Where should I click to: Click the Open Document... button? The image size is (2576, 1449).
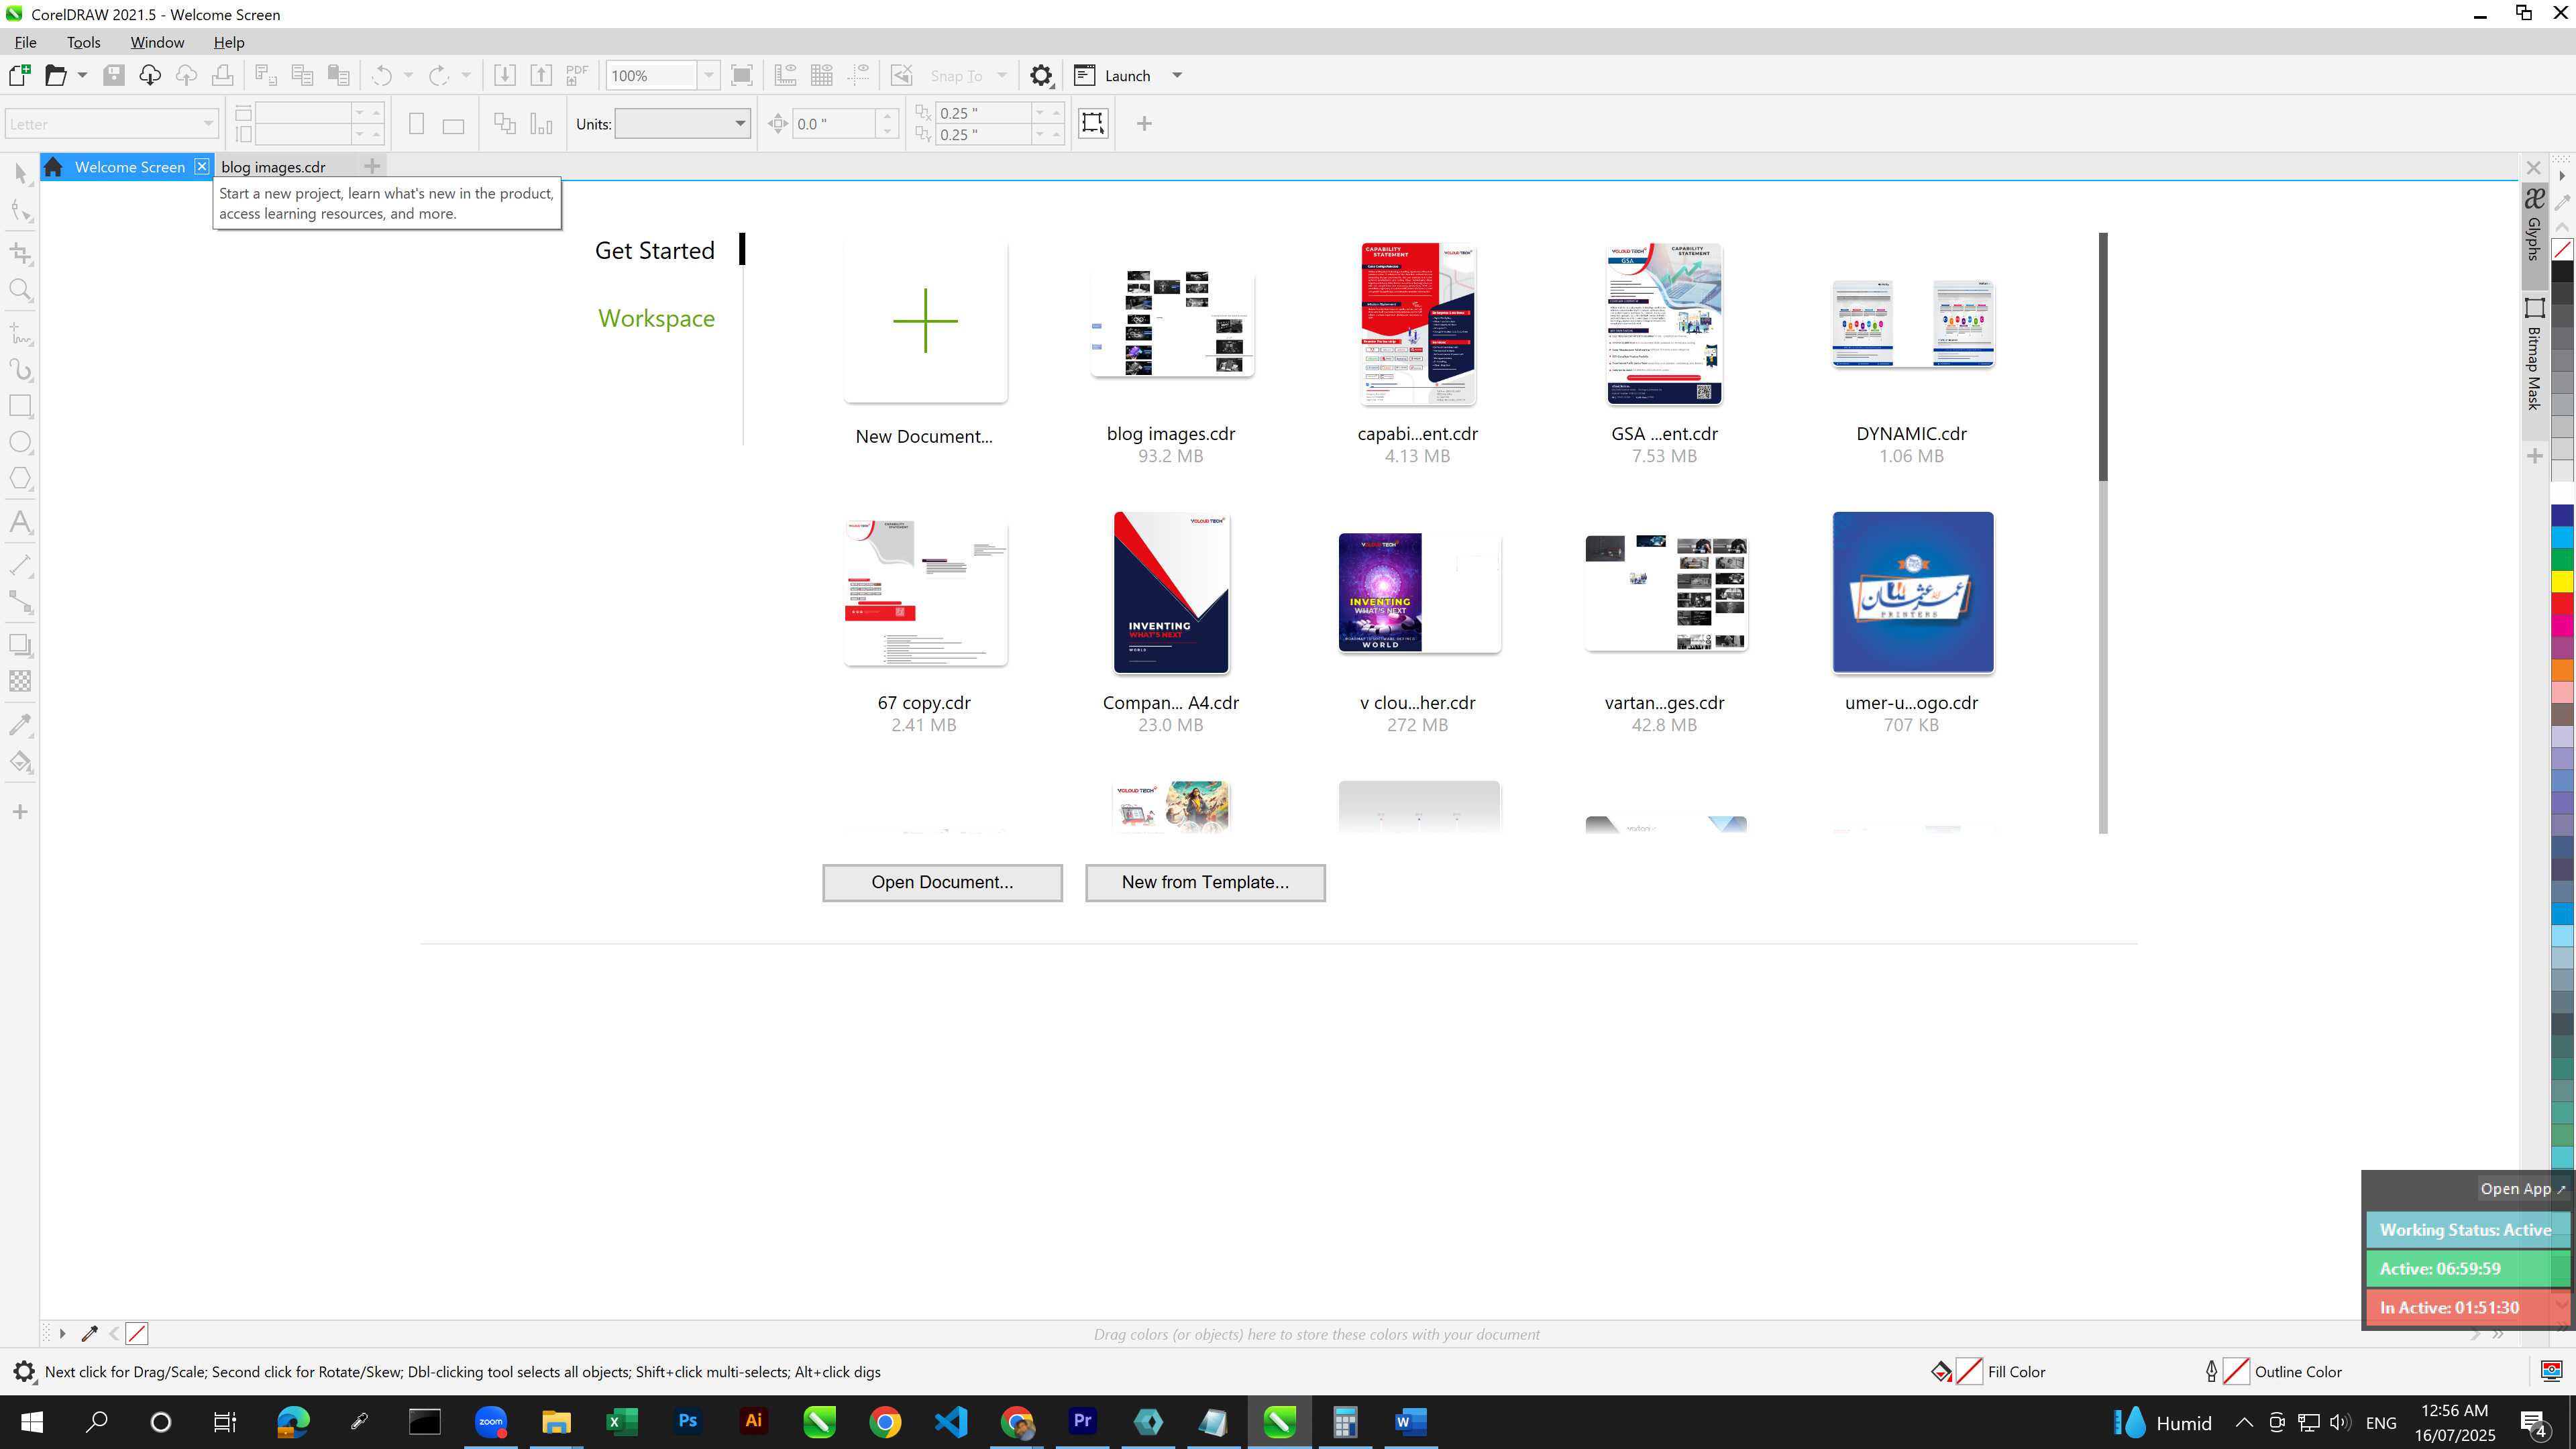pos(942,882)
